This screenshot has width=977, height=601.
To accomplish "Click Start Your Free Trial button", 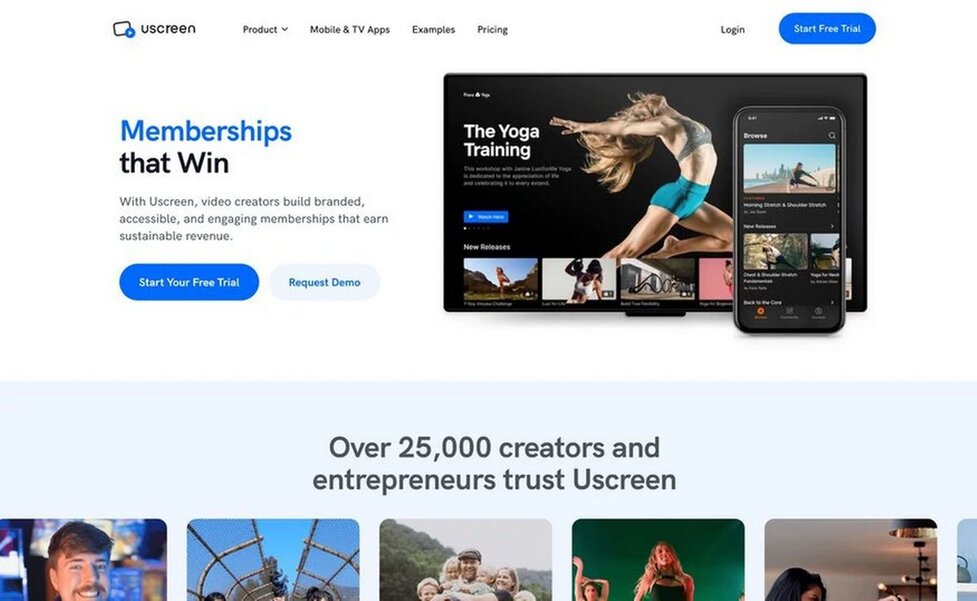I will click(x=189, y=282).
